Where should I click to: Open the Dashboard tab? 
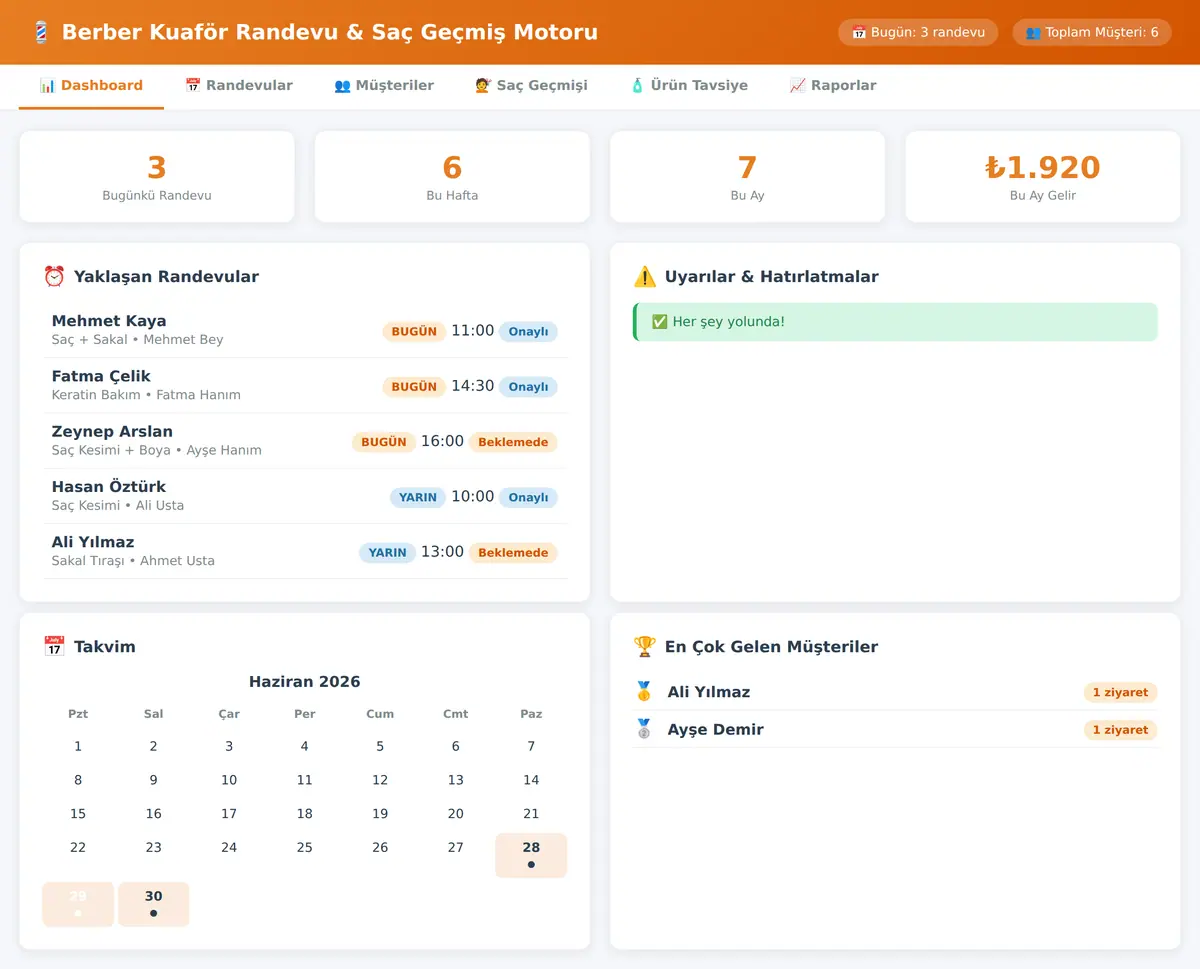pyautogui.click(x=91, y=86)
